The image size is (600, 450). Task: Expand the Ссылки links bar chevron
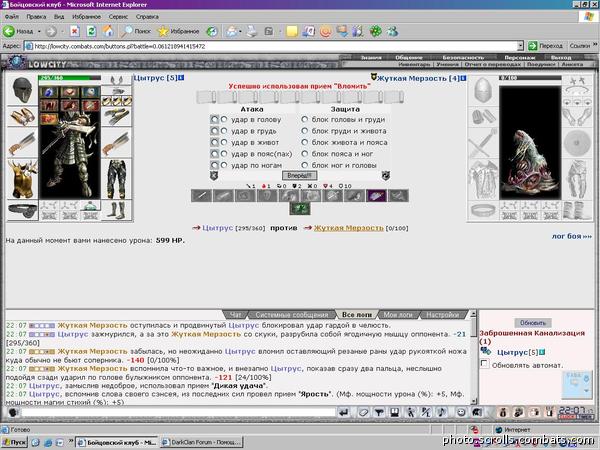click(x=595, y=45)
